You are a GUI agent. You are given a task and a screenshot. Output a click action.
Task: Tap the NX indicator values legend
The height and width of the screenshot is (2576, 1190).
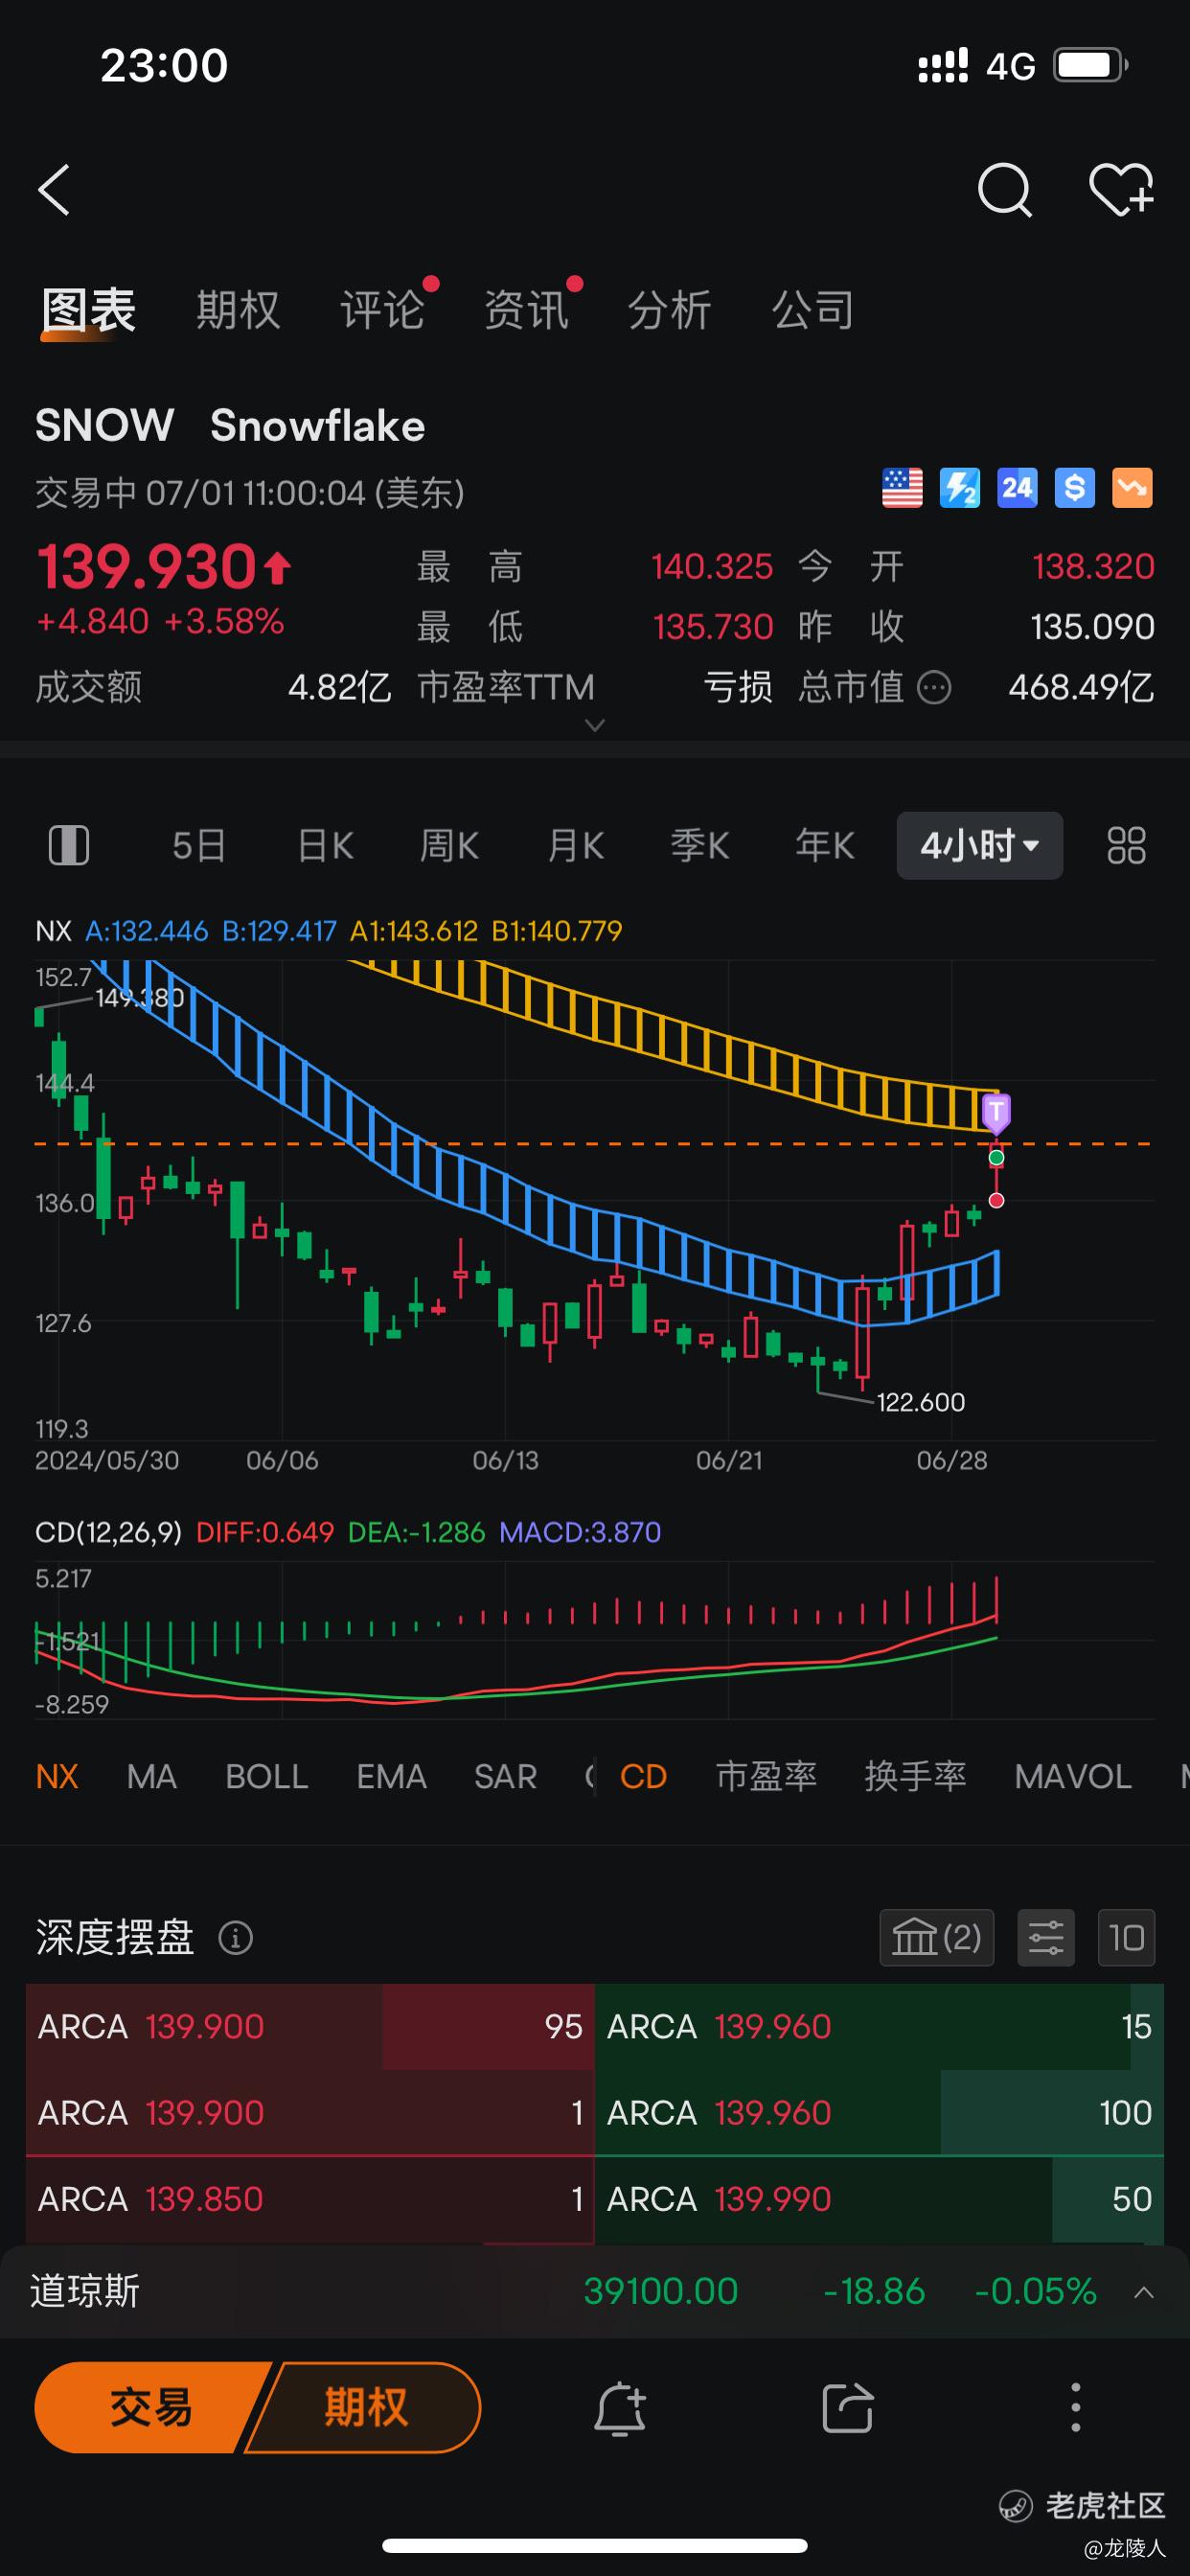(x=329, y=931)
